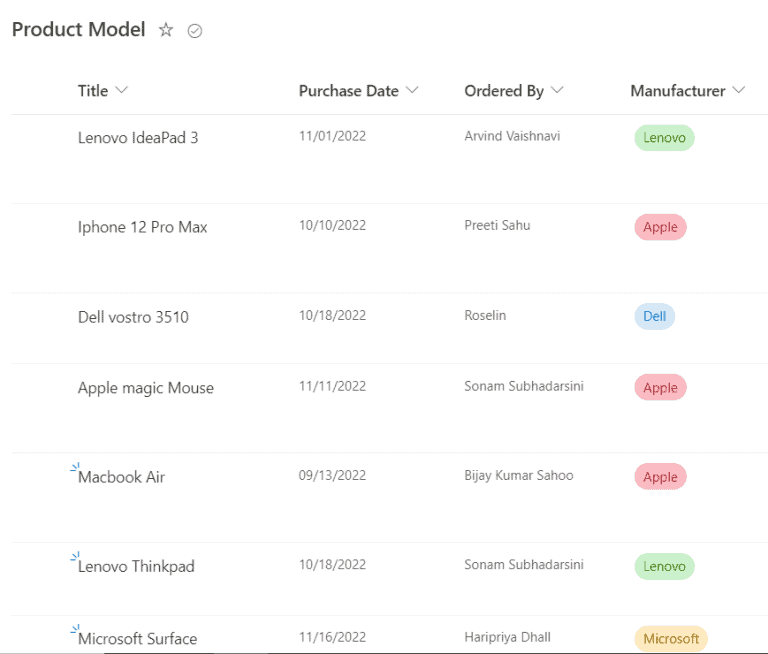Viewport: 768px width, 654px height.
Task: Click the name Roselin
Action: 485,315
